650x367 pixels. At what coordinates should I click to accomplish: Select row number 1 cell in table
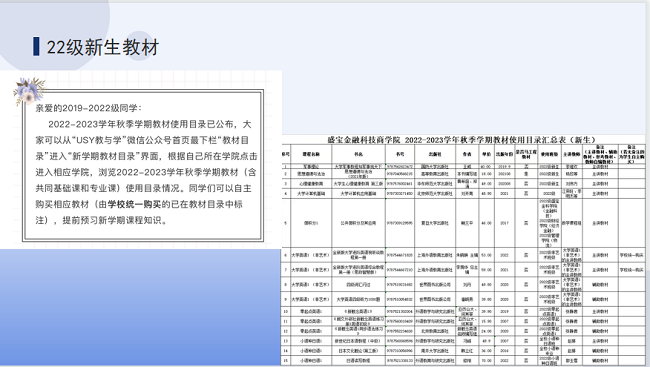286,166
